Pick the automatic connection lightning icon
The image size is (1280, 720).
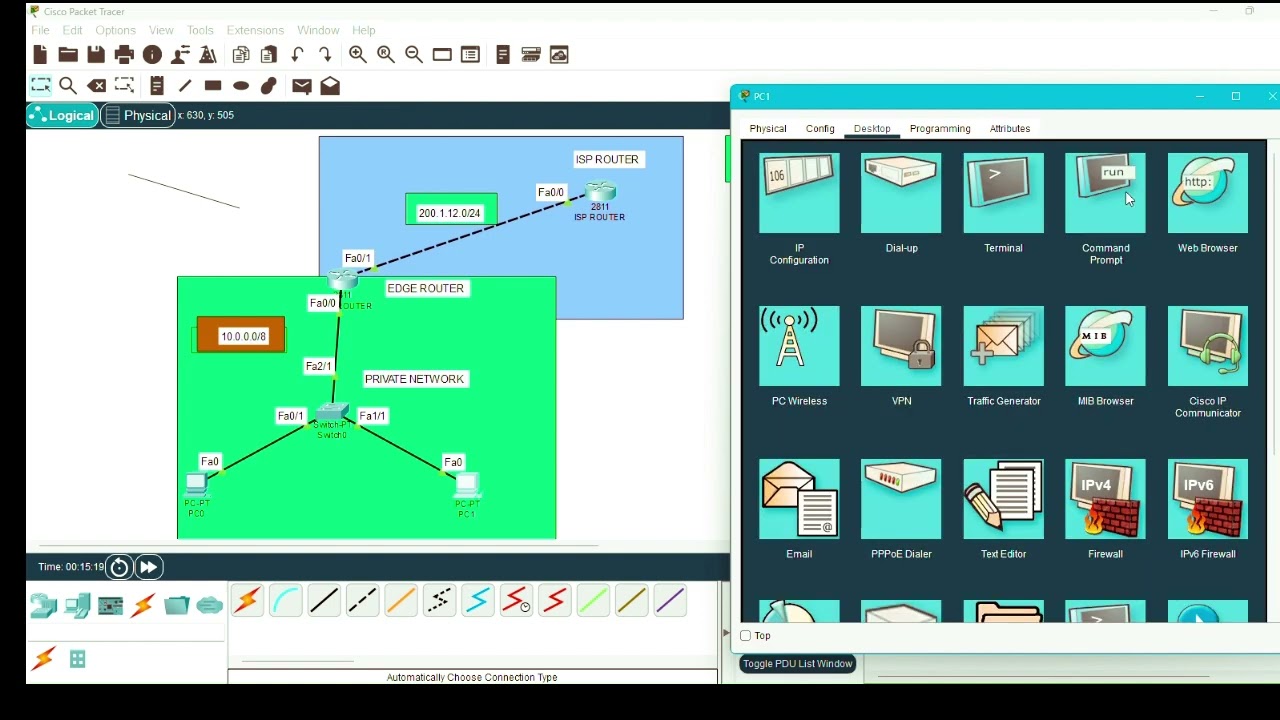[247, 601]
